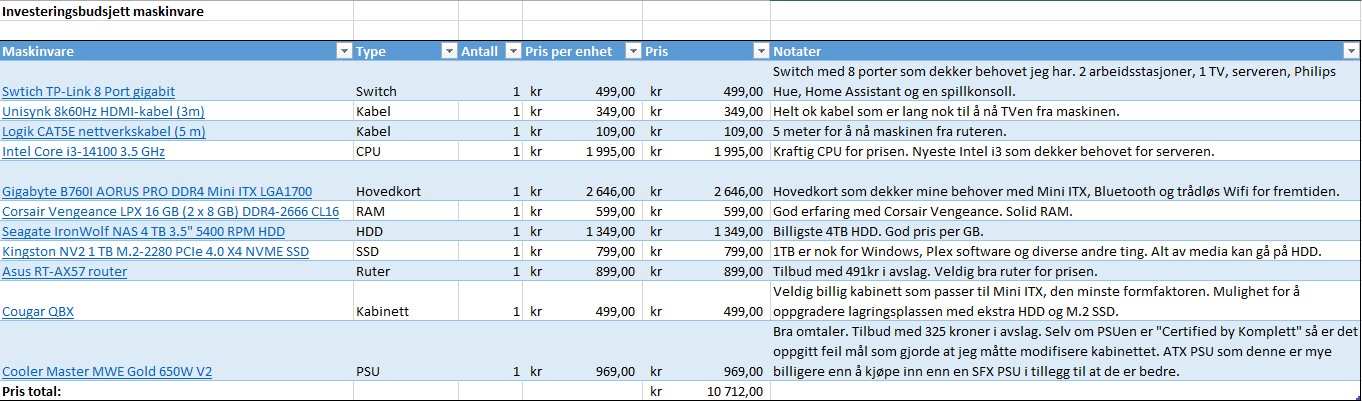This screenshot has height=401, width=1362.
Task: Open the Cougar QBX link
Action: [x=38, y=311]
